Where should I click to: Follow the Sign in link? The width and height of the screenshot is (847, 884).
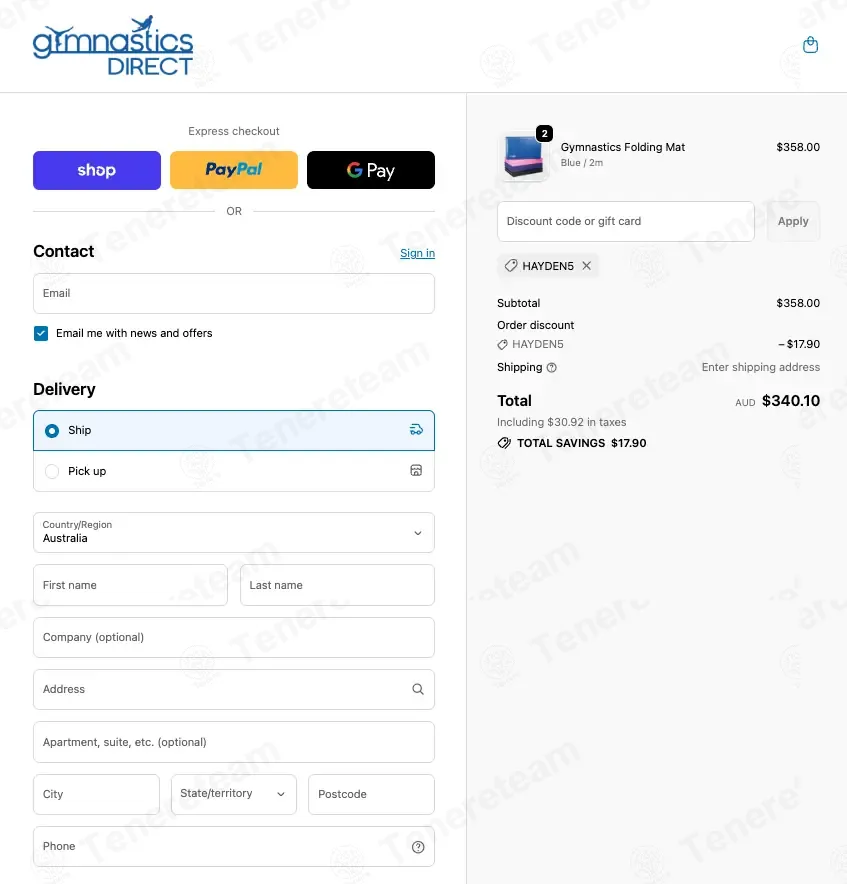click(x=417, y=253)
